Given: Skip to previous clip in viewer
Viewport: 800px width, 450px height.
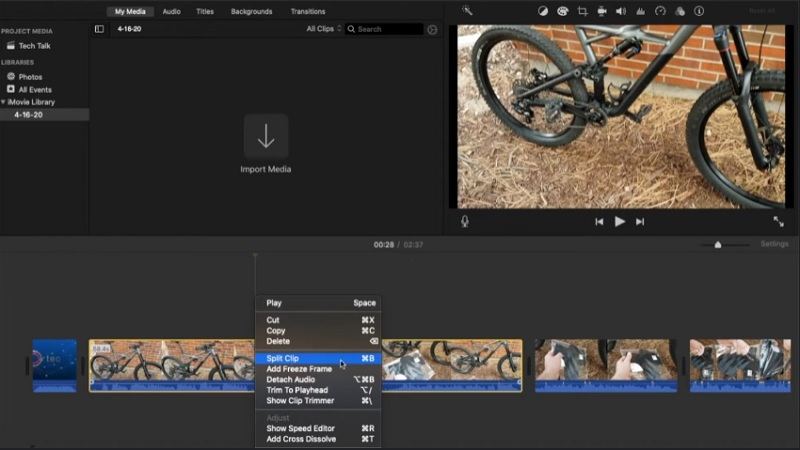Looking at the screenshot, I should coord(599,221).
